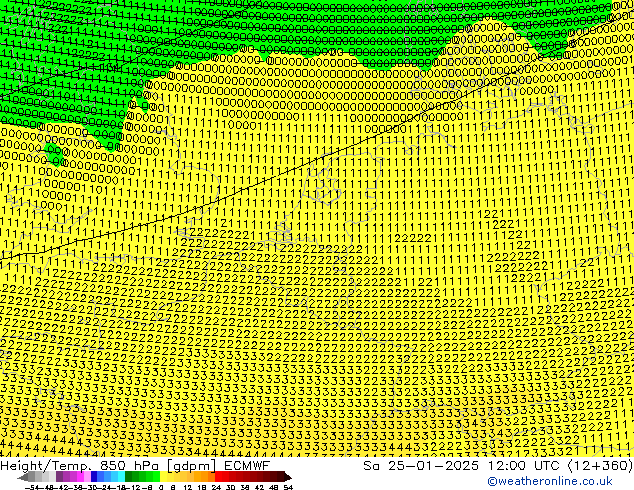The image size is (634, 490).
Task: Pick the dark blue legend swatch near -30
Action: coord(94,477)
